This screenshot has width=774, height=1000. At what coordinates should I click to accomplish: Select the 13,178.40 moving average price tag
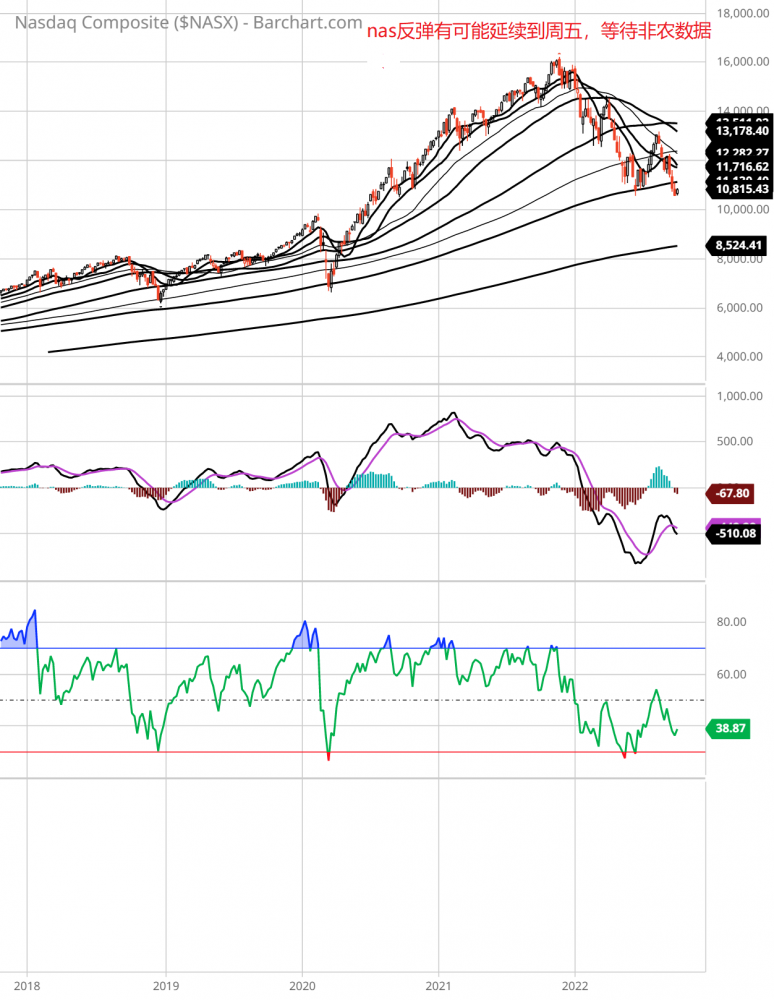coord(742,130)
